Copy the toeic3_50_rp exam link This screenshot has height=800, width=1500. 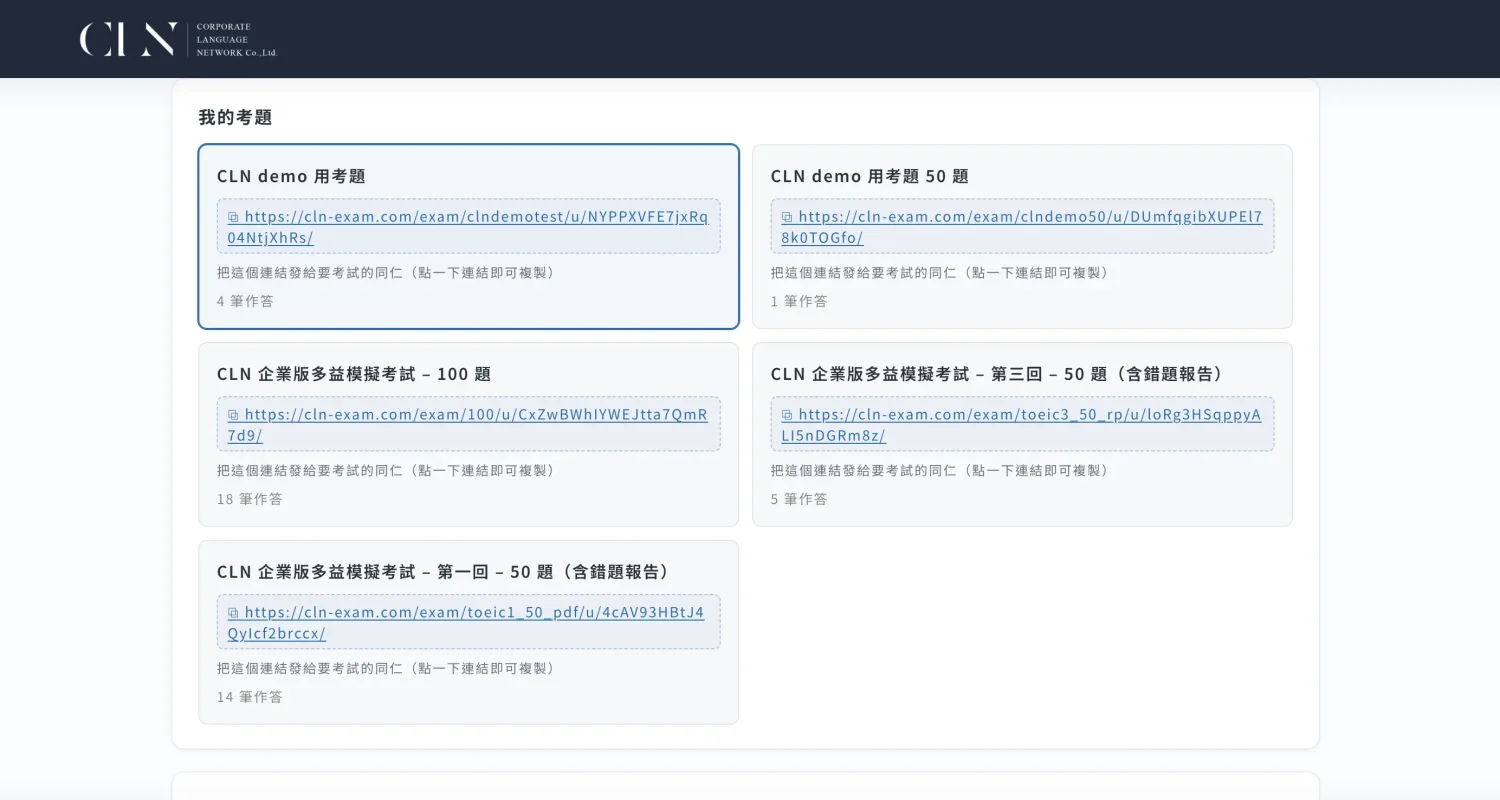(1022, 425)
